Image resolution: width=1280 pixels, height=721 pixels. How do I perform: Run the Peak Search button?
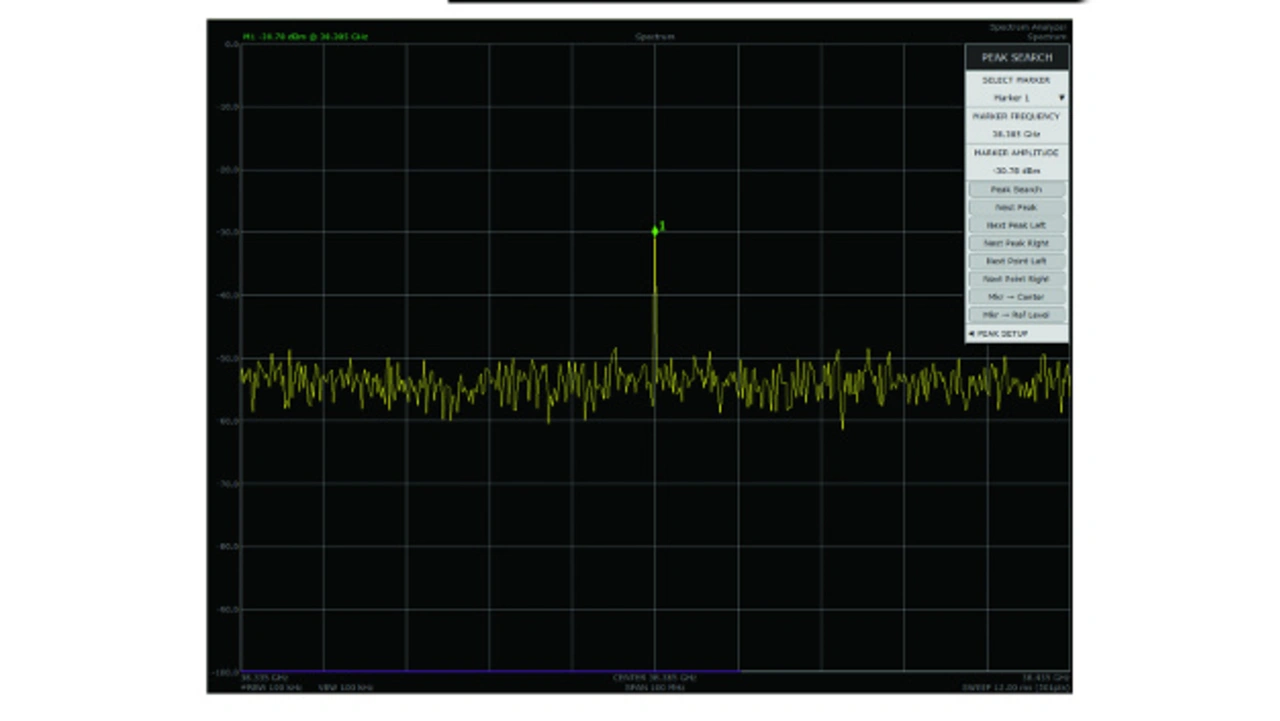(x=1016, y=189)
